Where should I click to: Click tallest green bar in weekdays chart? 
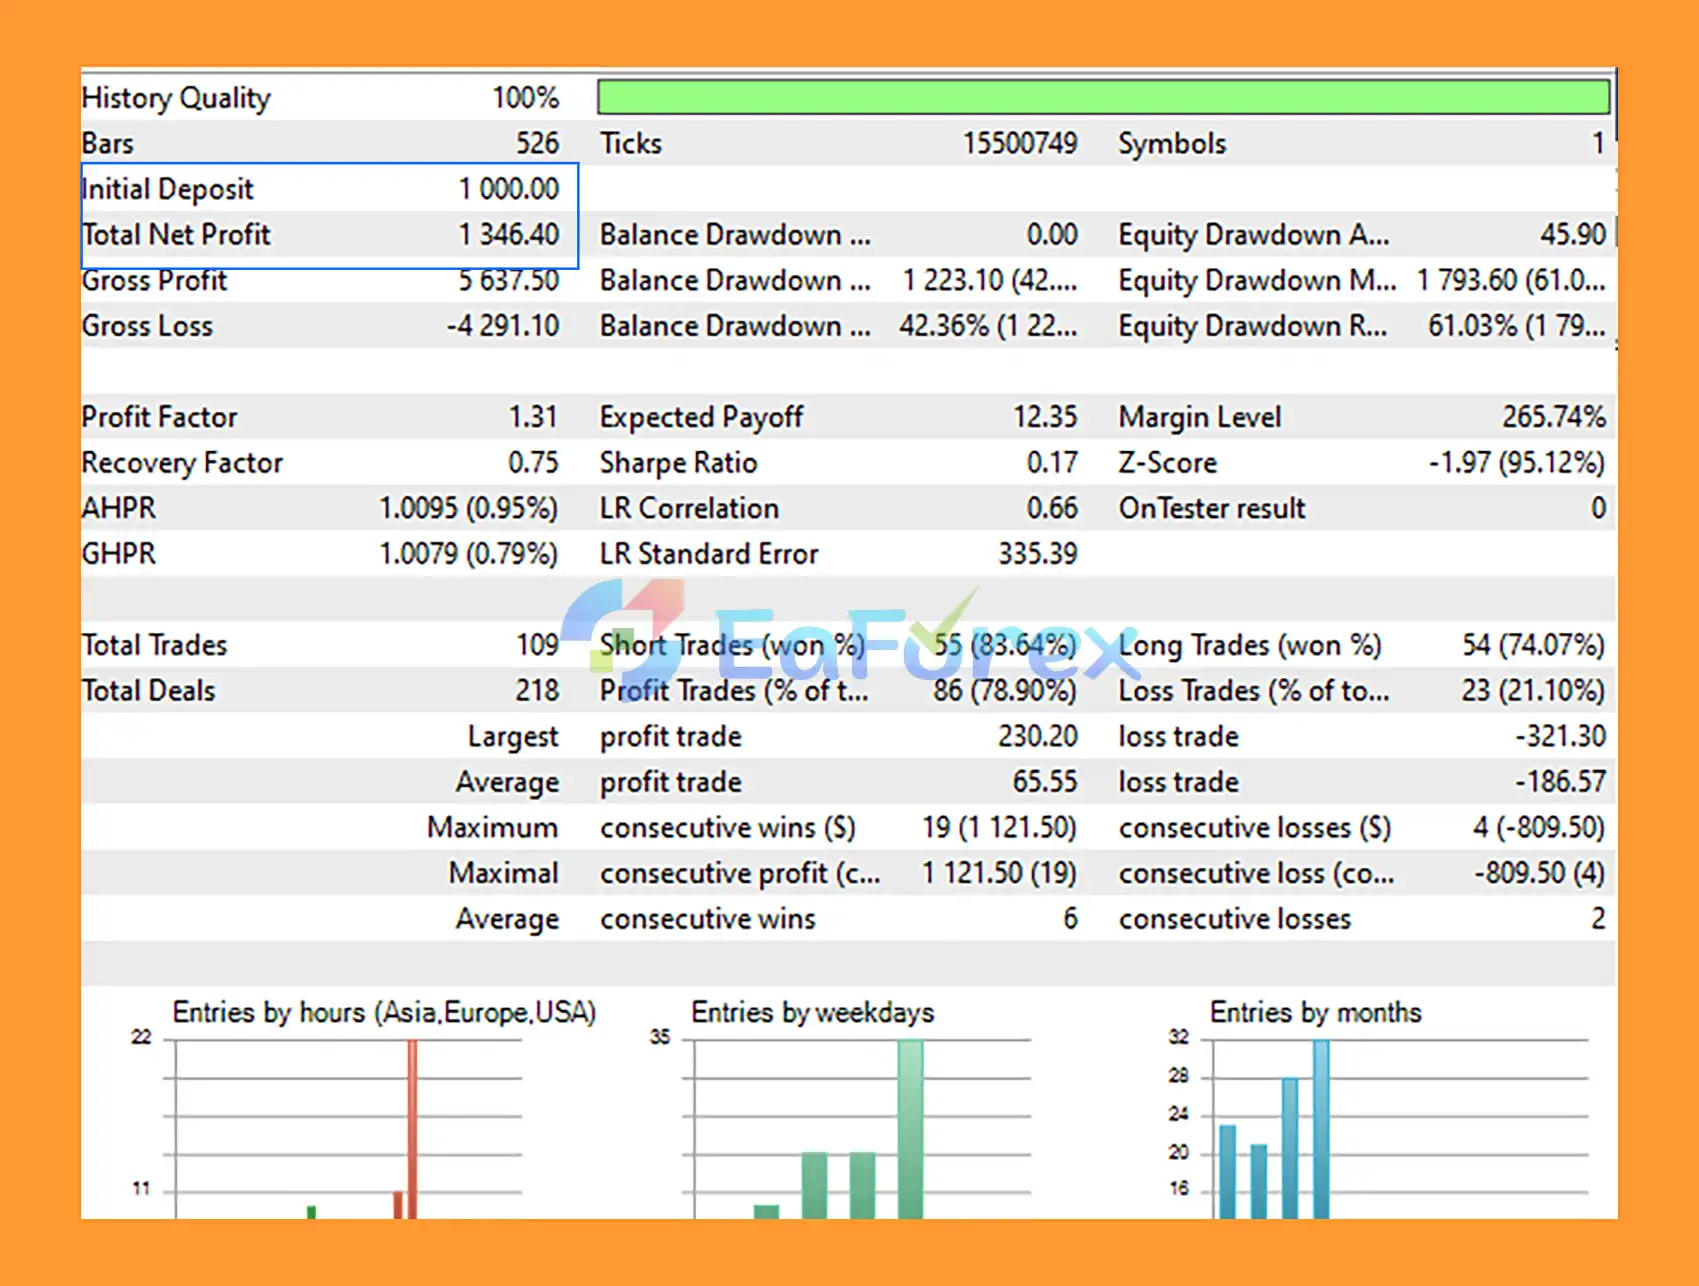(910, 1129)
